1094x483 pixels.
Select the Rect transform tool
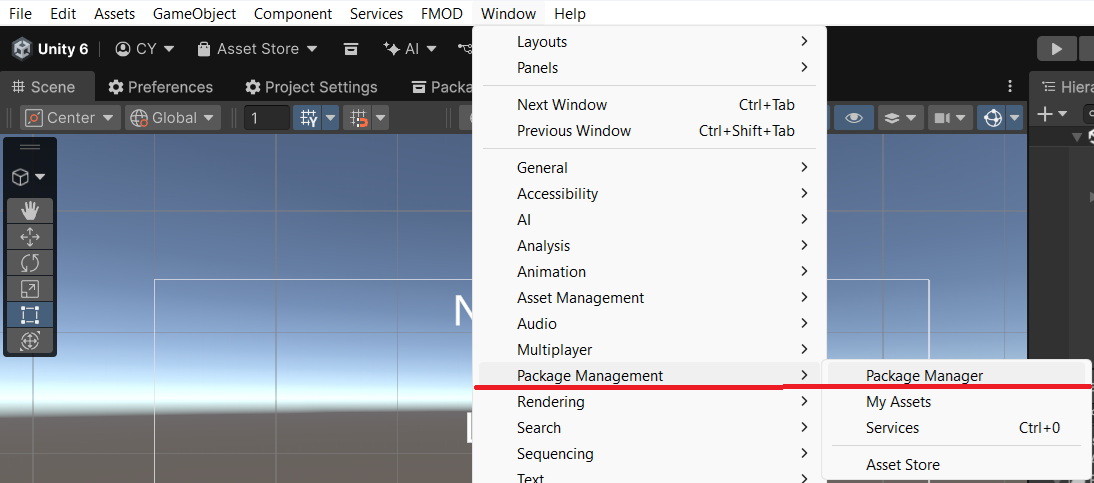click(x=30, y=315)
